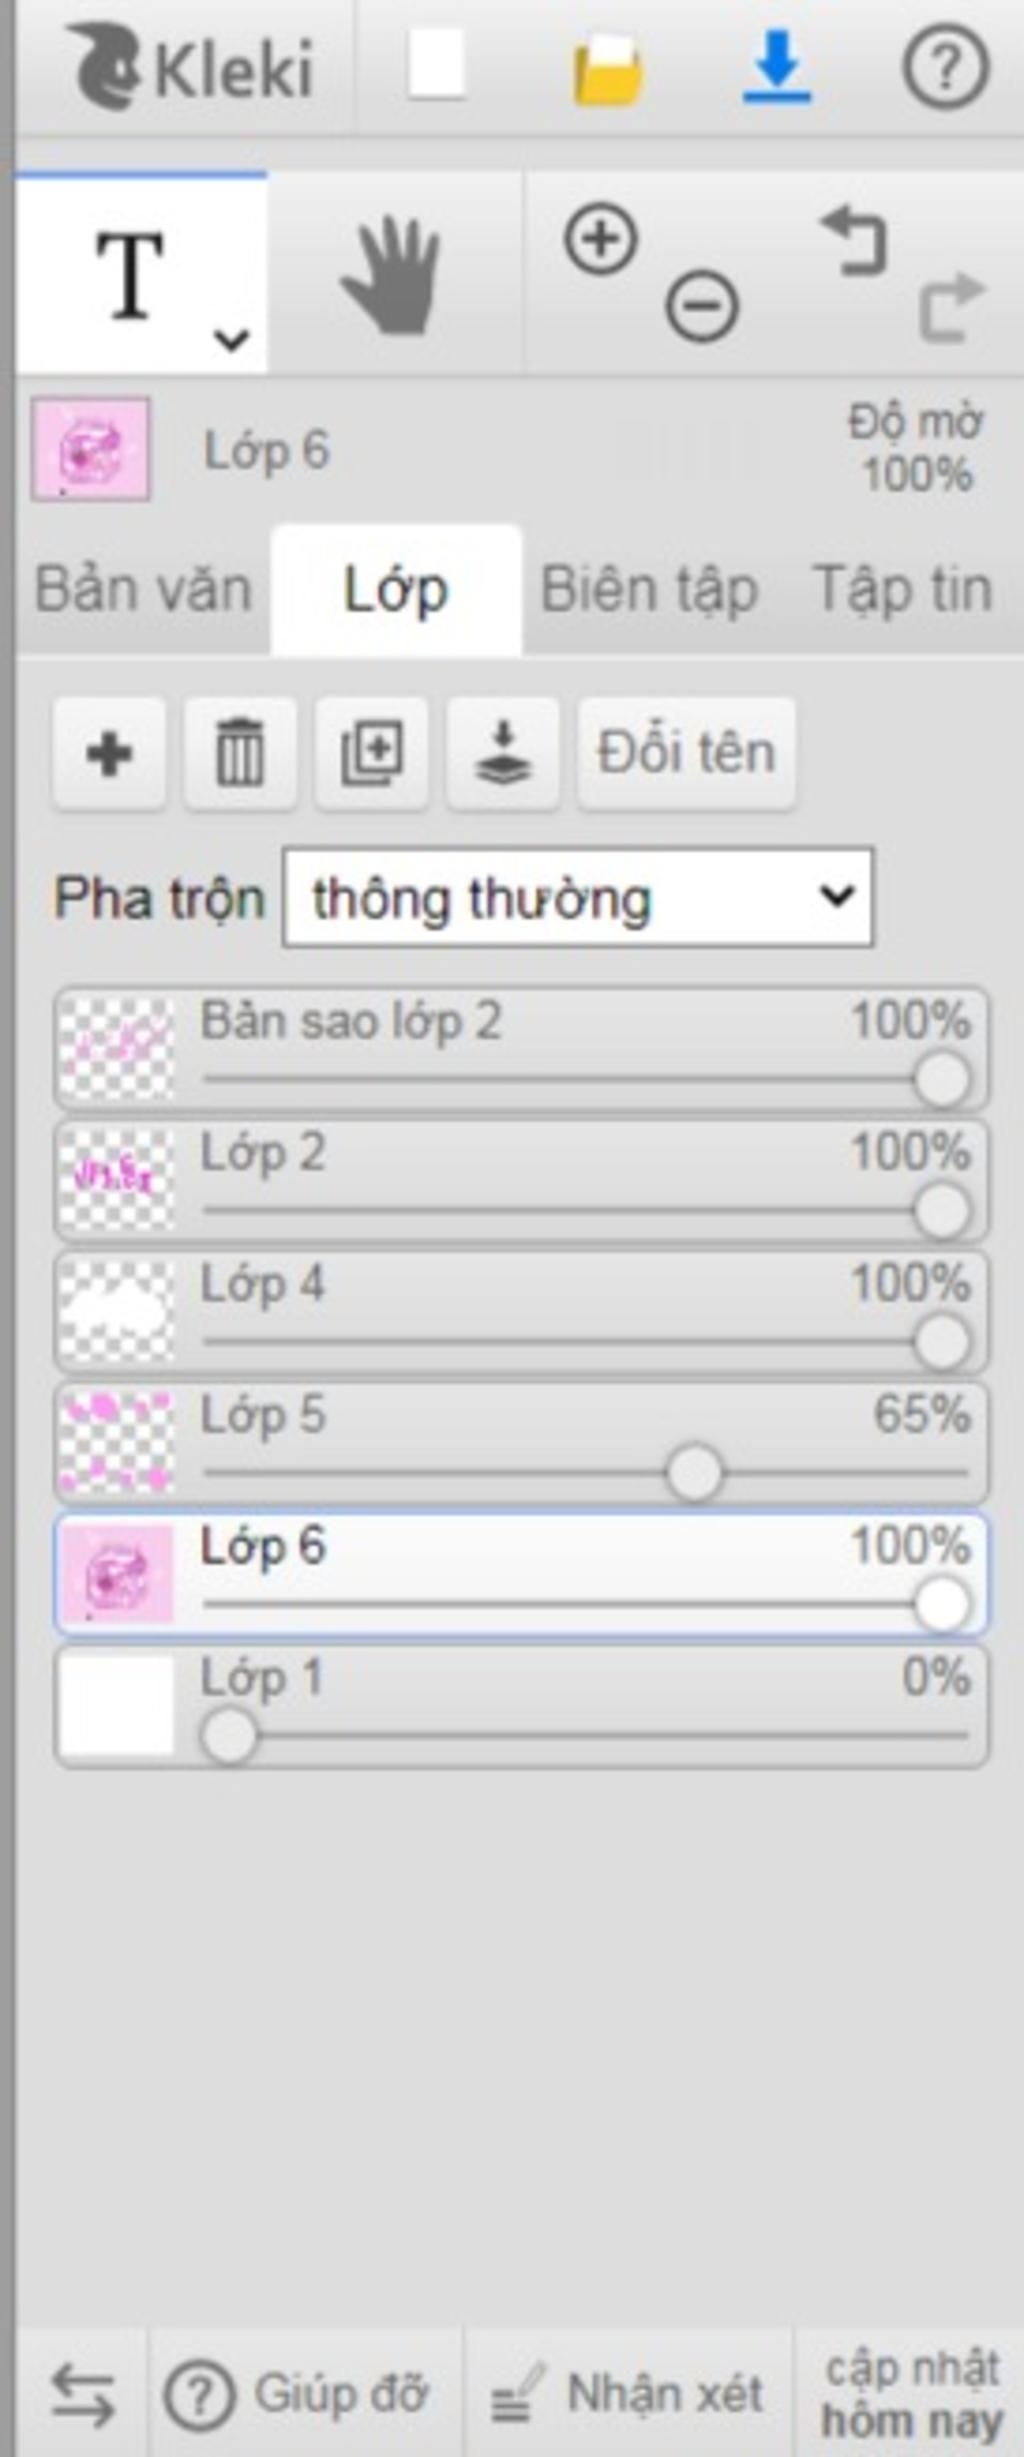Undo the last action
1024x2457 pixels.
pyautogui.click(x=854, y=241)
